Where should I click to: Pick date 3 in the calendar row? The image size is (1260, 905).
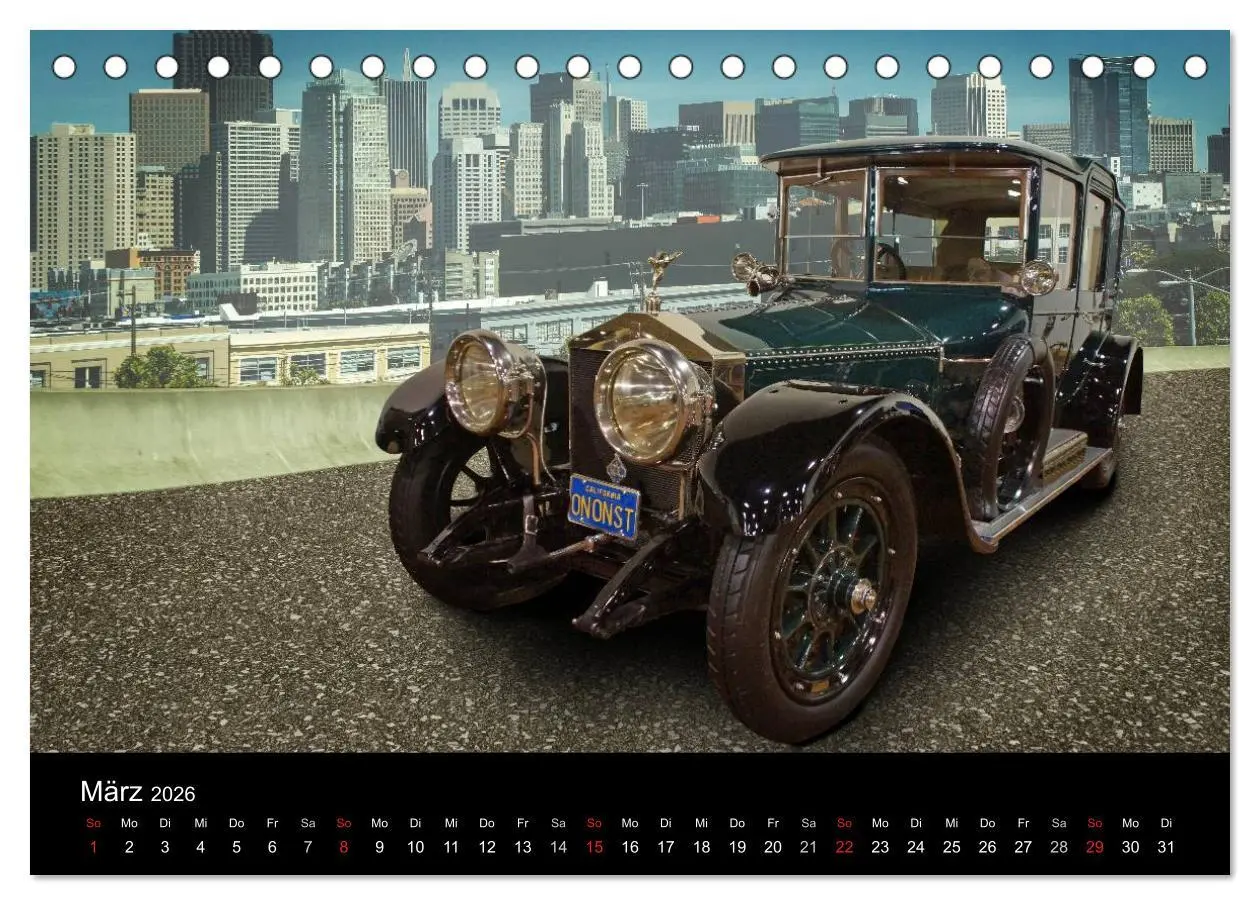[165, 847]
